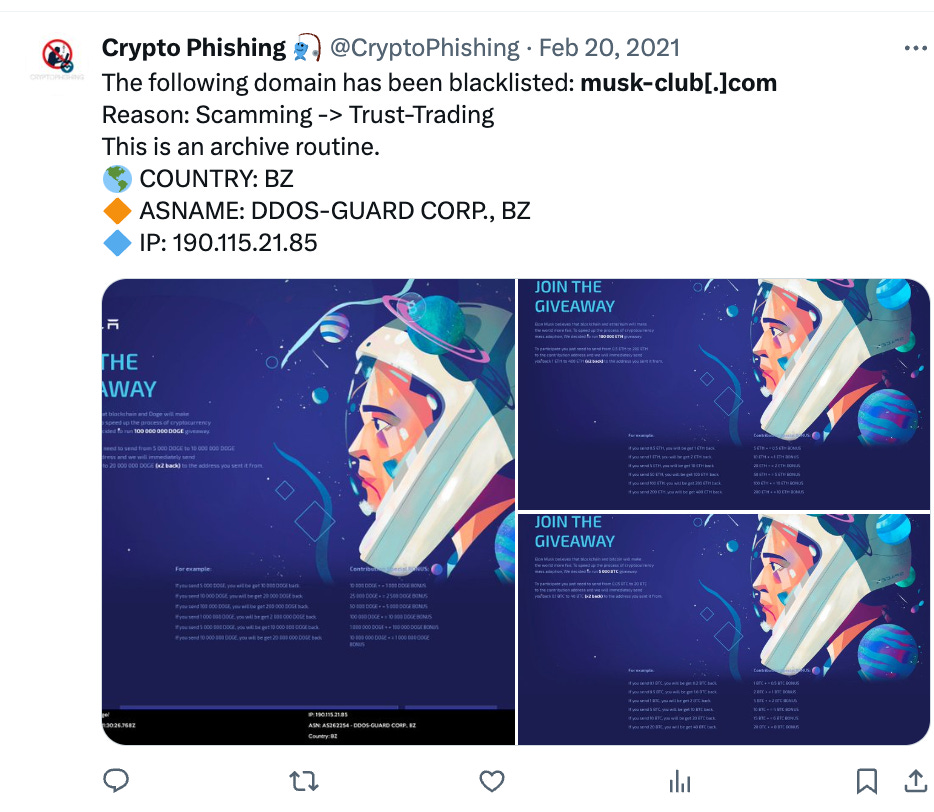The width and height of the screenshot is (934, 812).
Task: Bookmark this tweet
Action: tap(867, 781)
